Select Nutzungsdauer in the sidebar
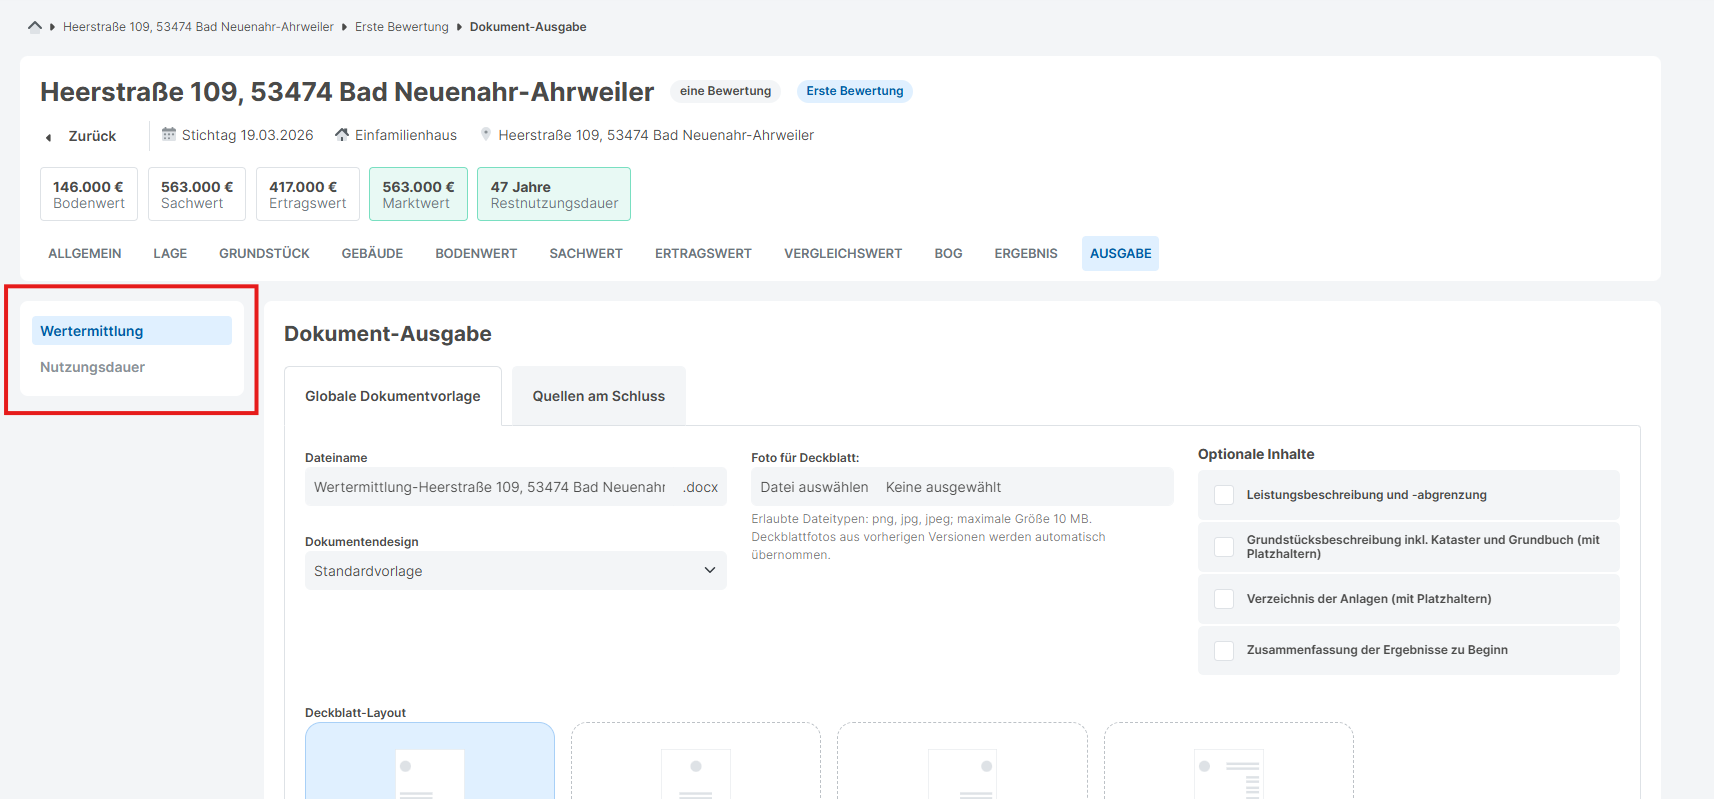This screenshot has height=799, width=1714. point(93,367)
